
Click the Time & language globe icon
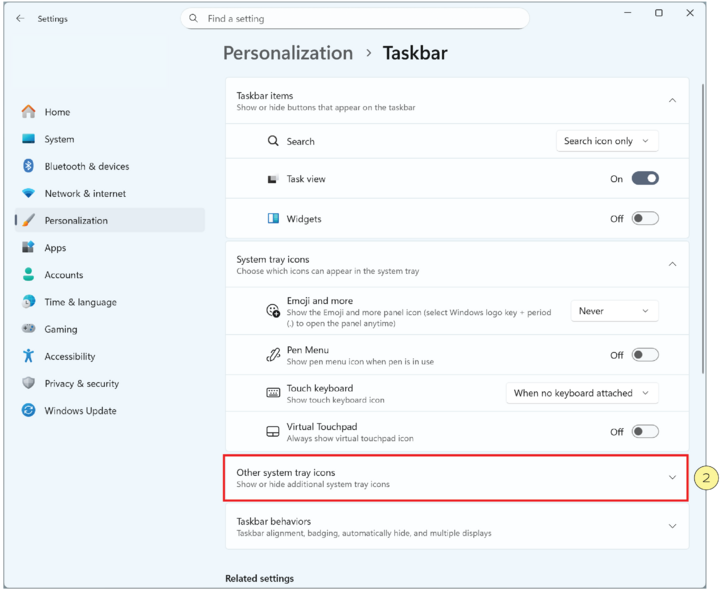coord(29,302)
